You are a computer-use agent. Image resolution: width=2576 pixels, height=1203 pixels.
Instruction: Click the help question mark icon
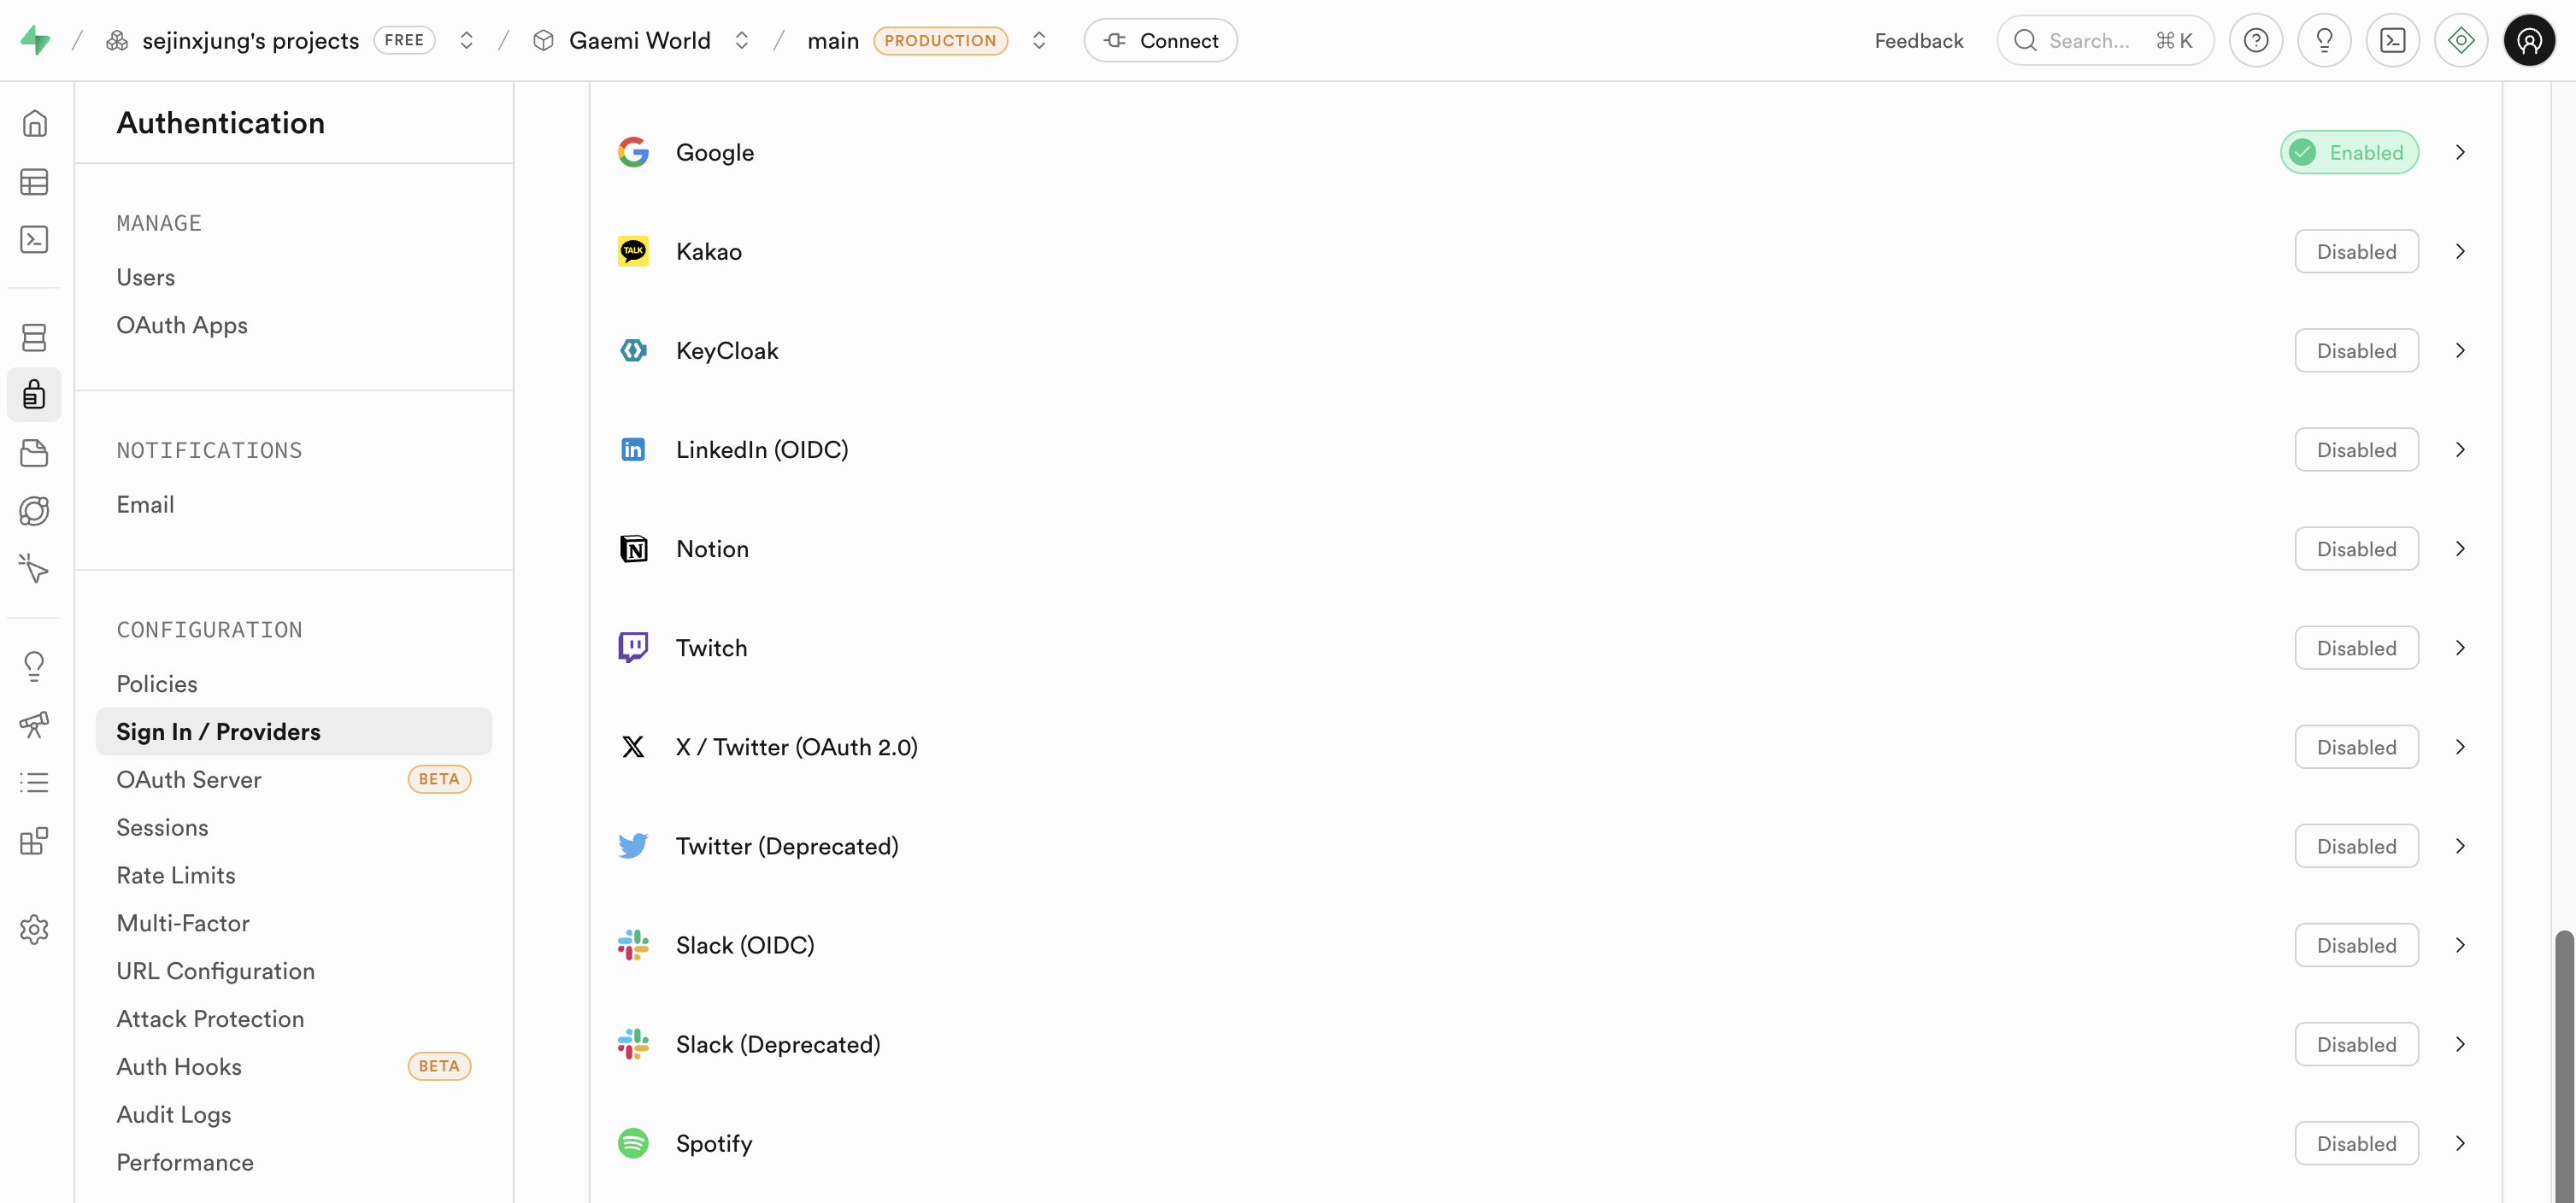click(2255, 41)
